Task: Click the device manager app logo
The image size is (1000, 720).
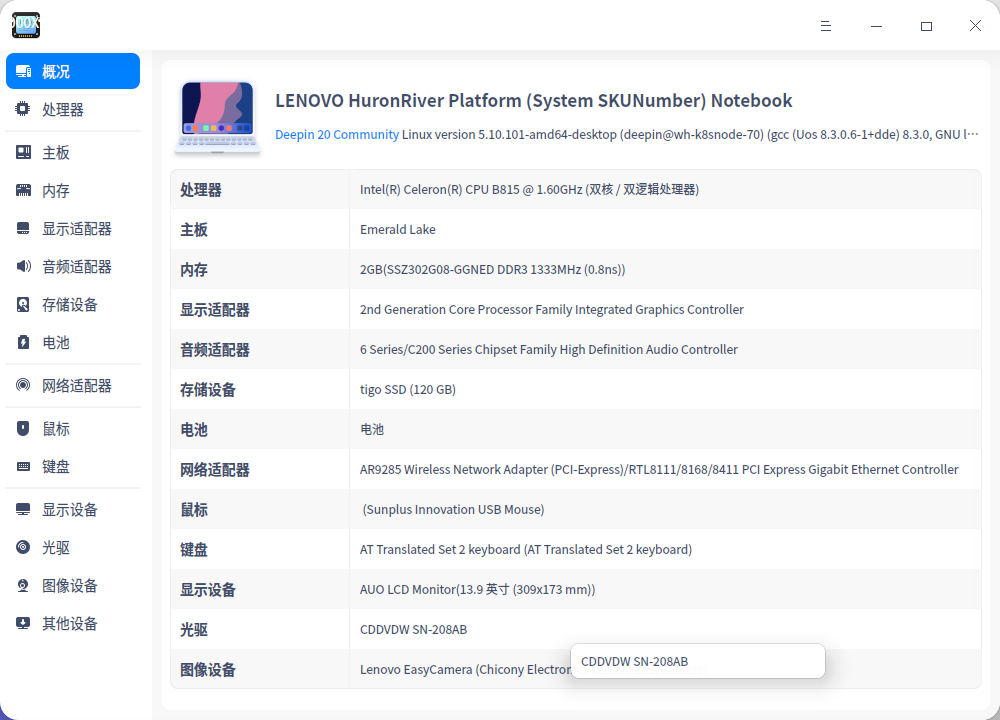Action: (x=26, y=26)
